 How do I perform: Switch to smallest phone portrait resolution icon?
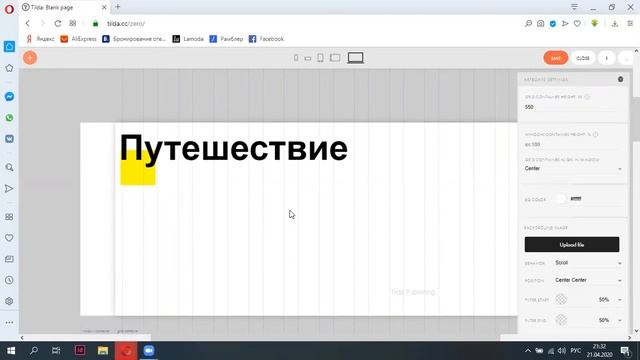[x=296, y=58]
